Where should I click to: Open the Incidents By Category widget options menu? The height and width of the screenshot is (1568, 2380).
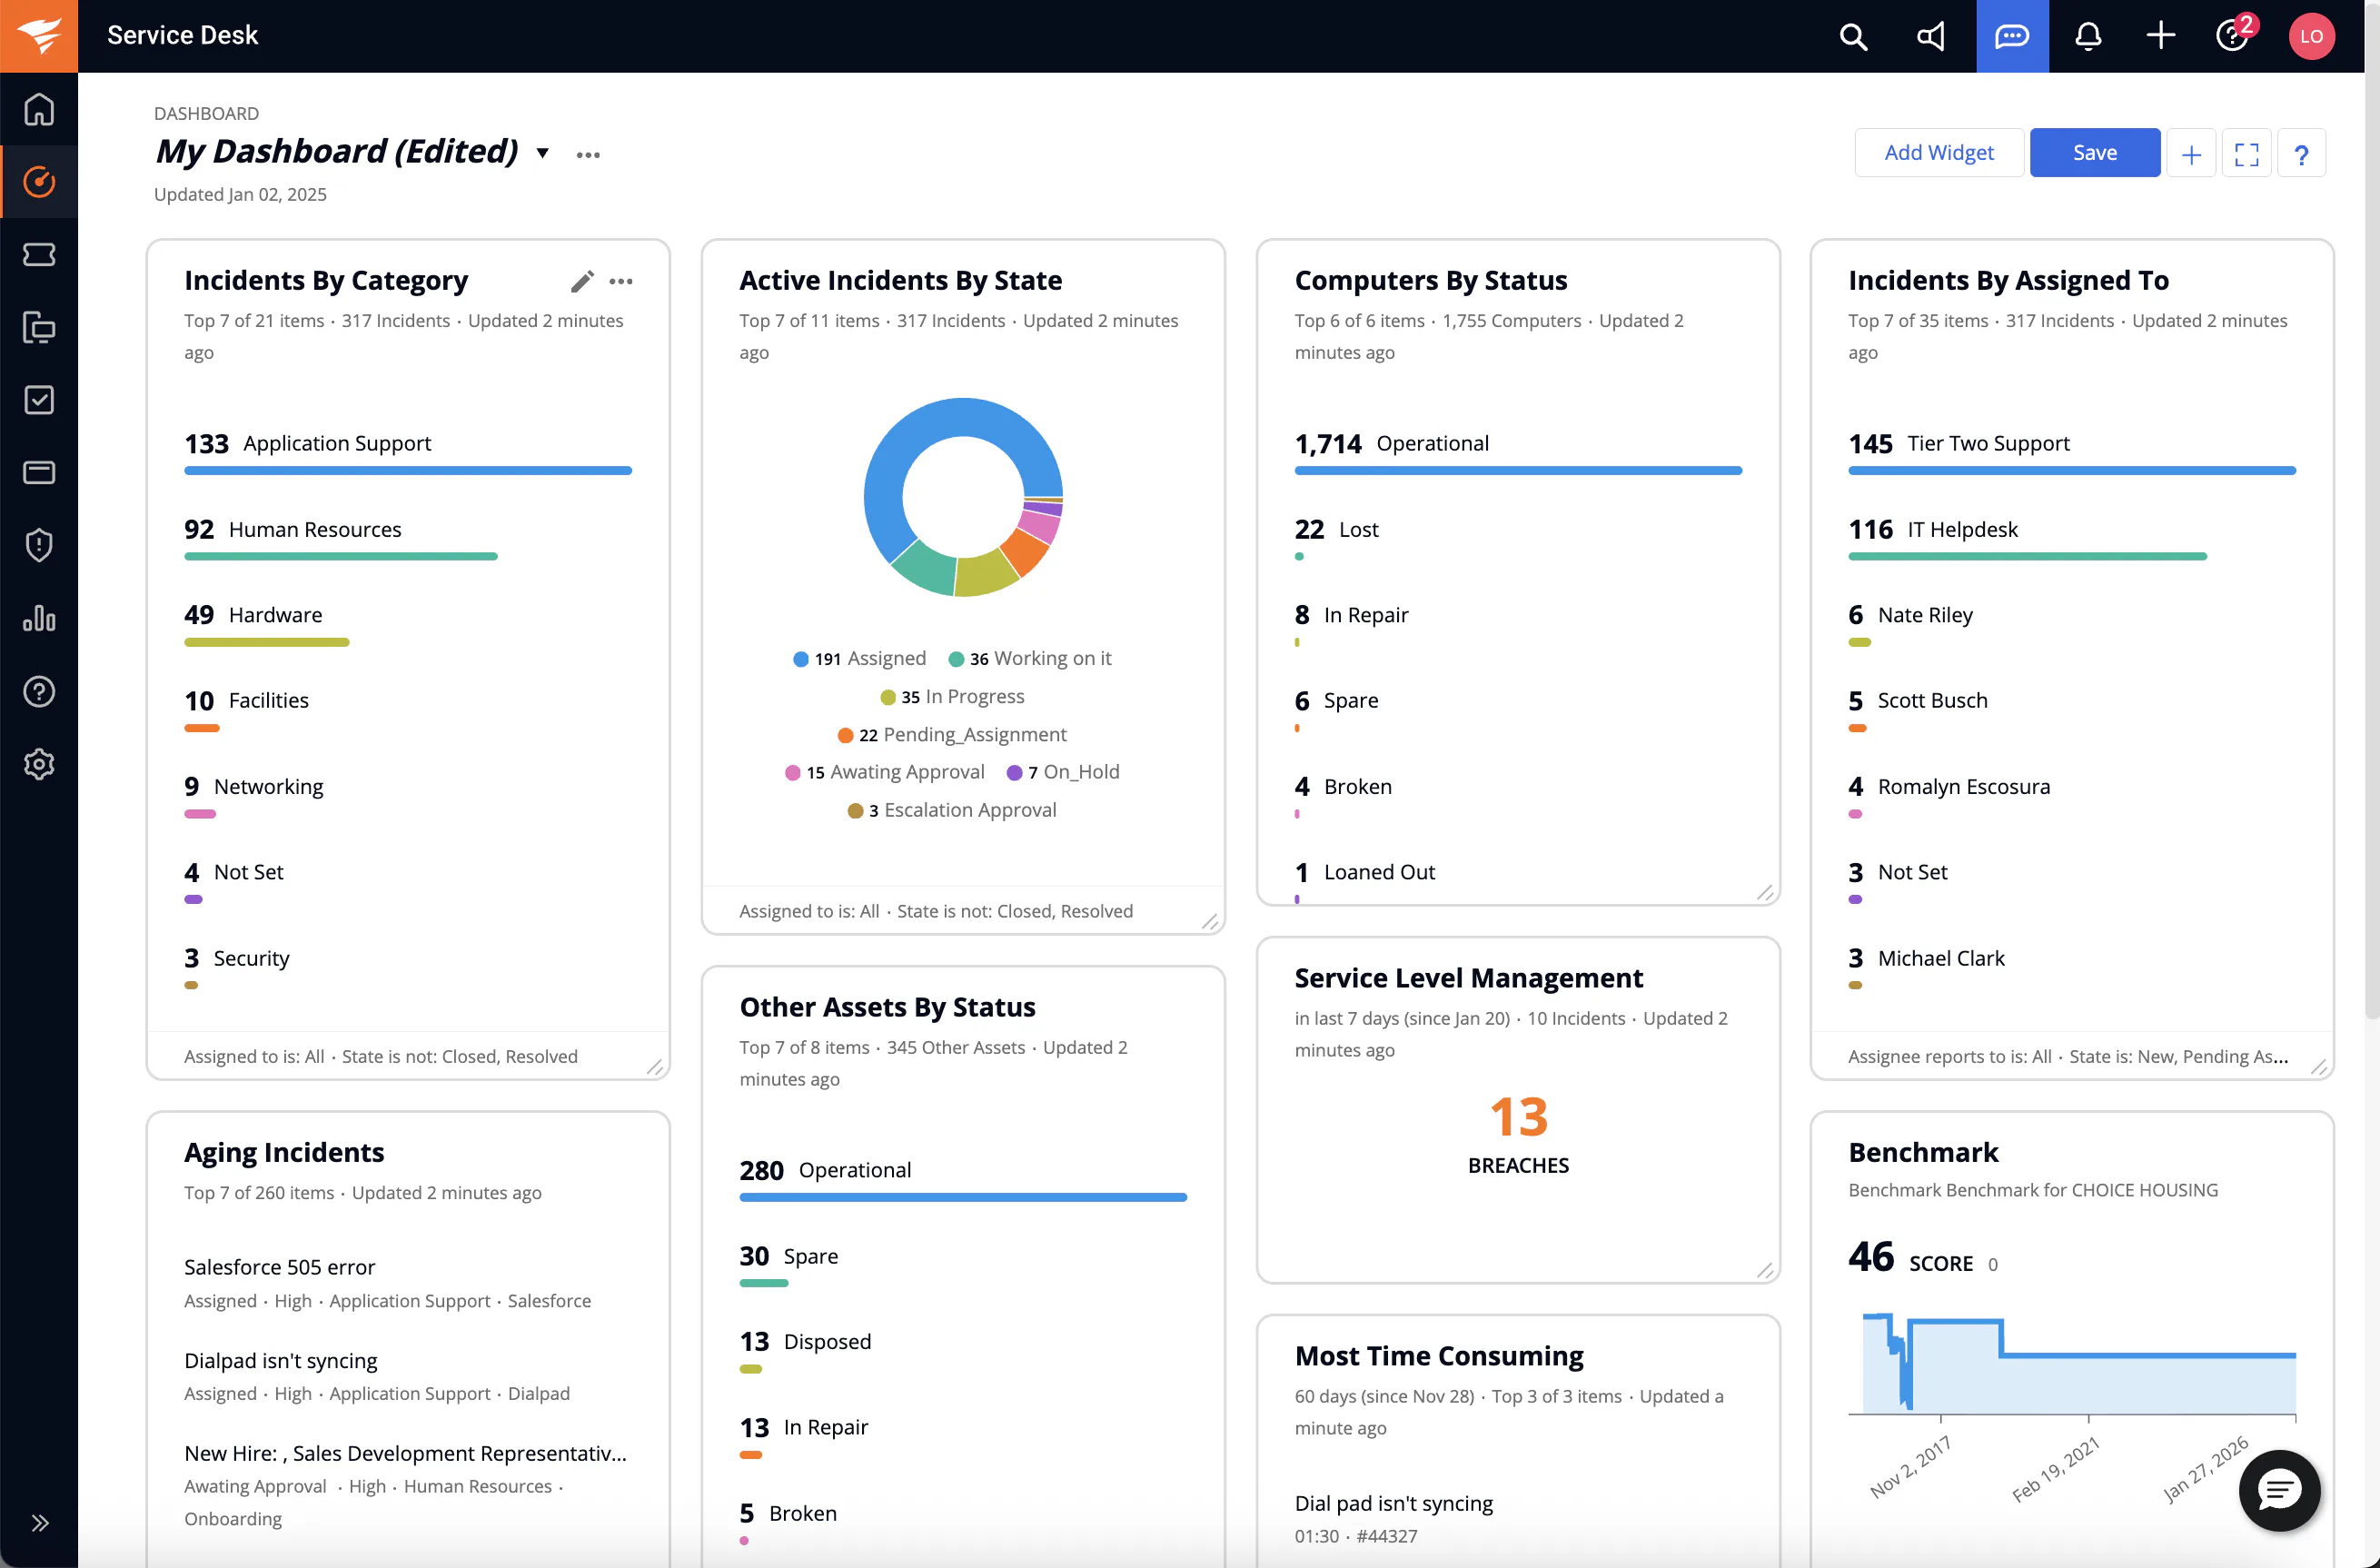tap(622, 281)
